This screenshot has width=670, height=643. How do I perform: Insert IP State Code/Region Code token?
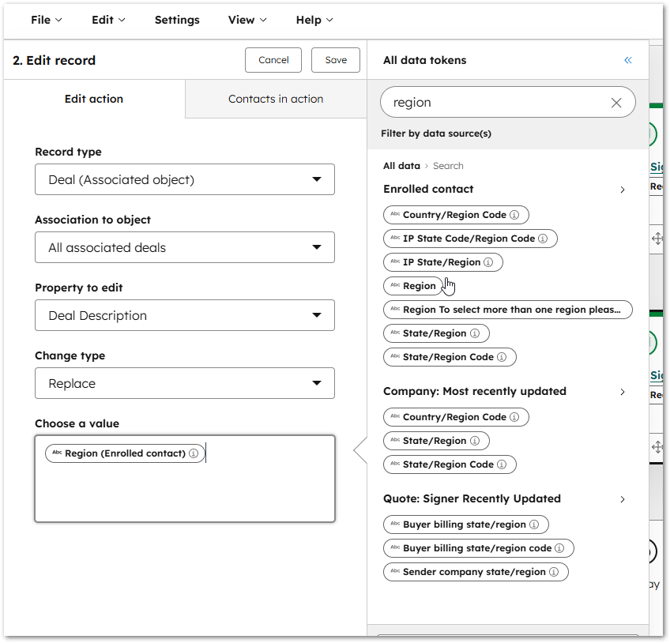click(468, 238)
